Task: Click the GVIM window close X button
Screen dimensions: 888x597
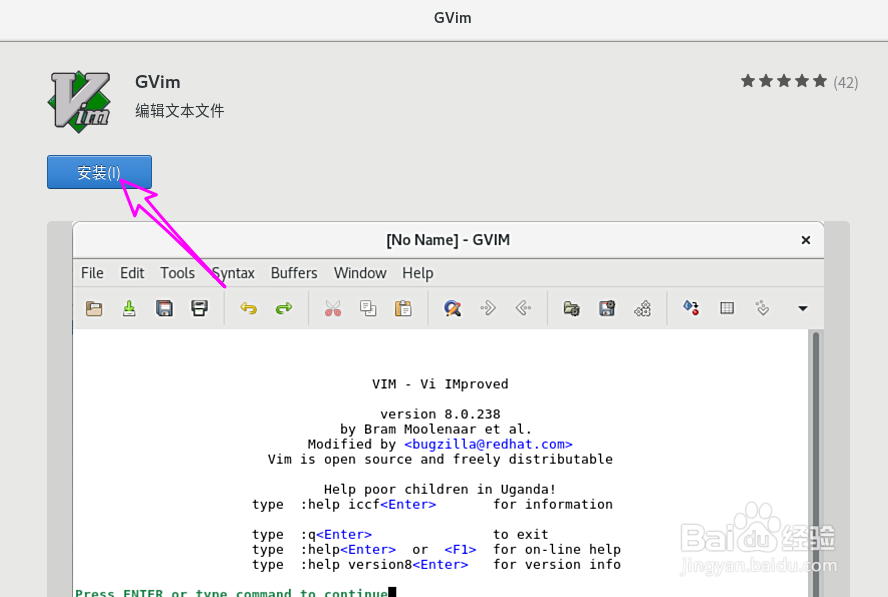Action: point(805,240)
